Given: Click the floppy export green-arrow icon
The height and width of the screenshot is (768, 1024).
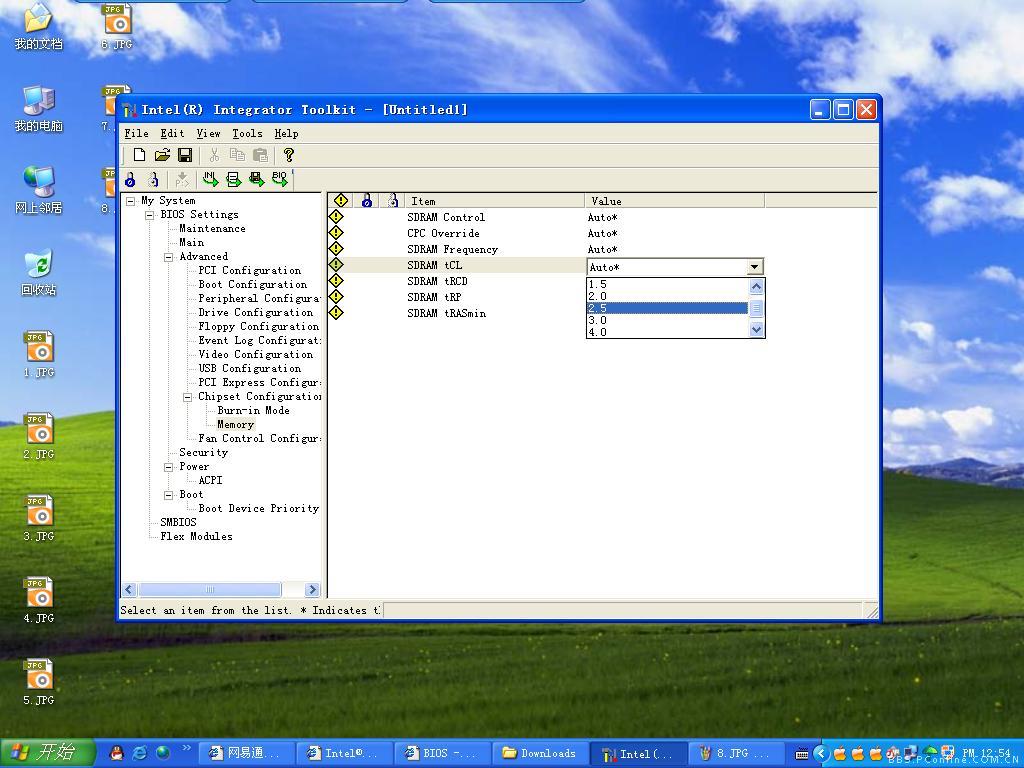Looking at the screenshot, I should tap(256, 179).
